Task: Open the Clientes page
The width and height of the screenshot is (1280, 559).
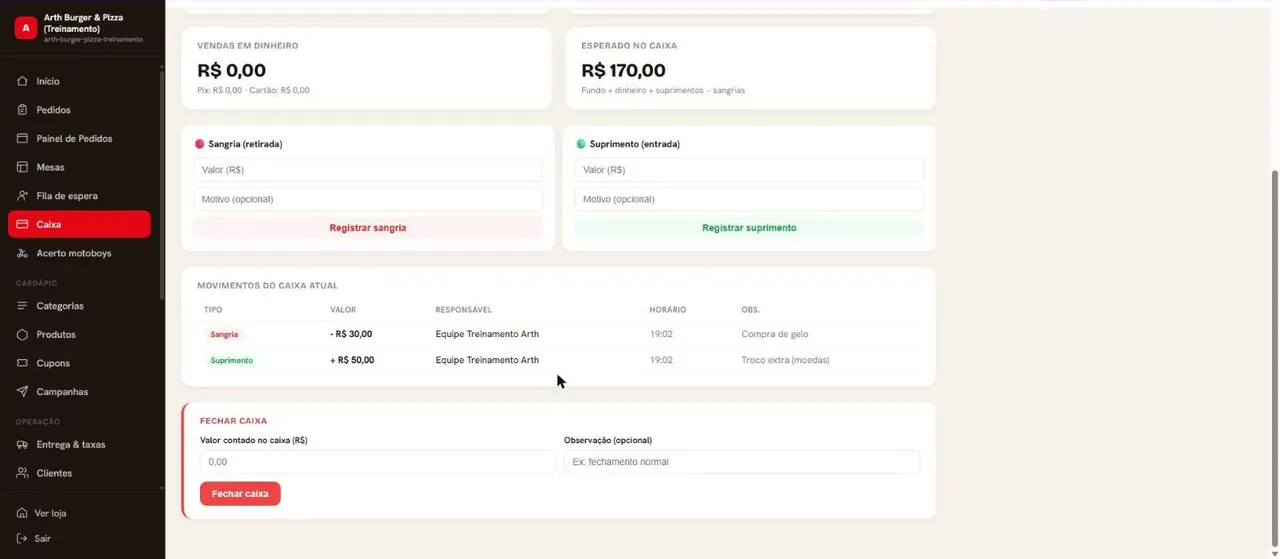Action: click(x=79, y=473)
